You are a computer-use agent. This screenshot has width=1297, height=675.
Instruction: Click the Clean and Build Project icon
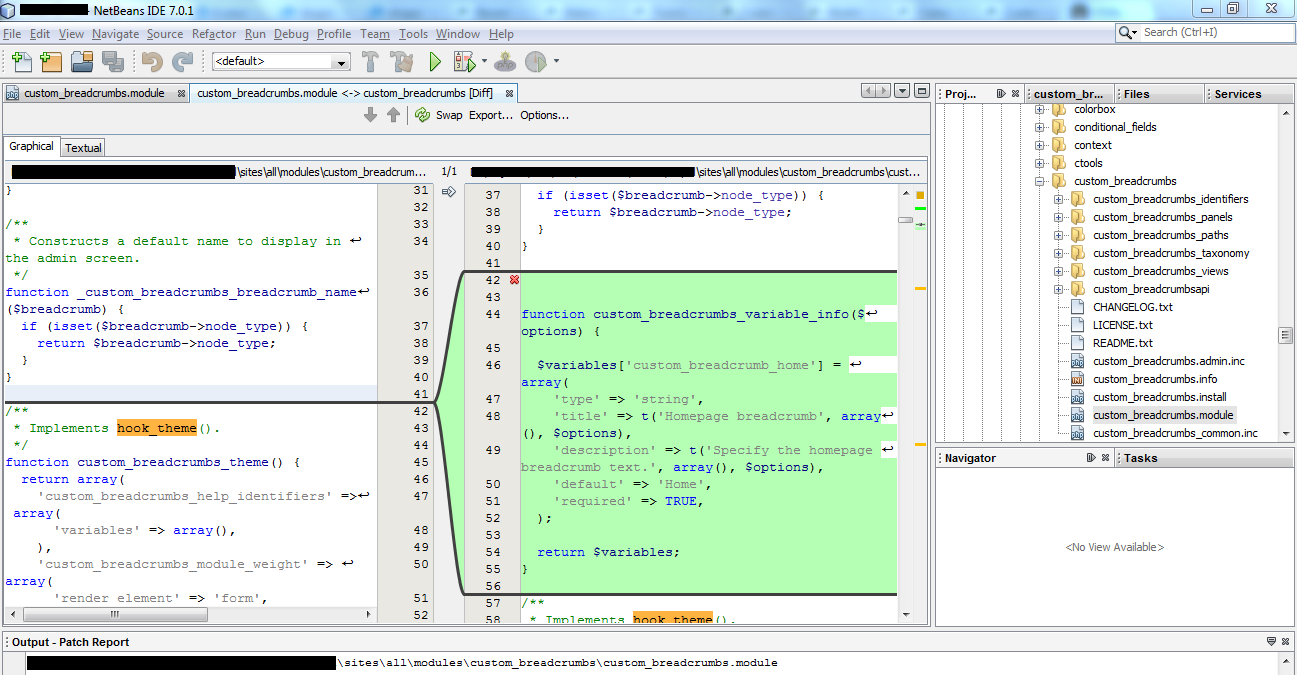click(402, 62)
